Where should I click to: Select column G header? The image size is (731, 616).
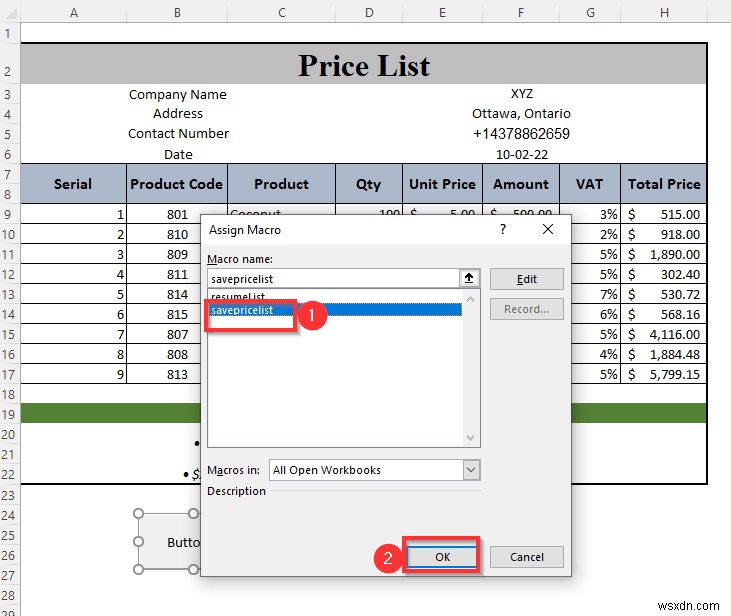(590, 13)
